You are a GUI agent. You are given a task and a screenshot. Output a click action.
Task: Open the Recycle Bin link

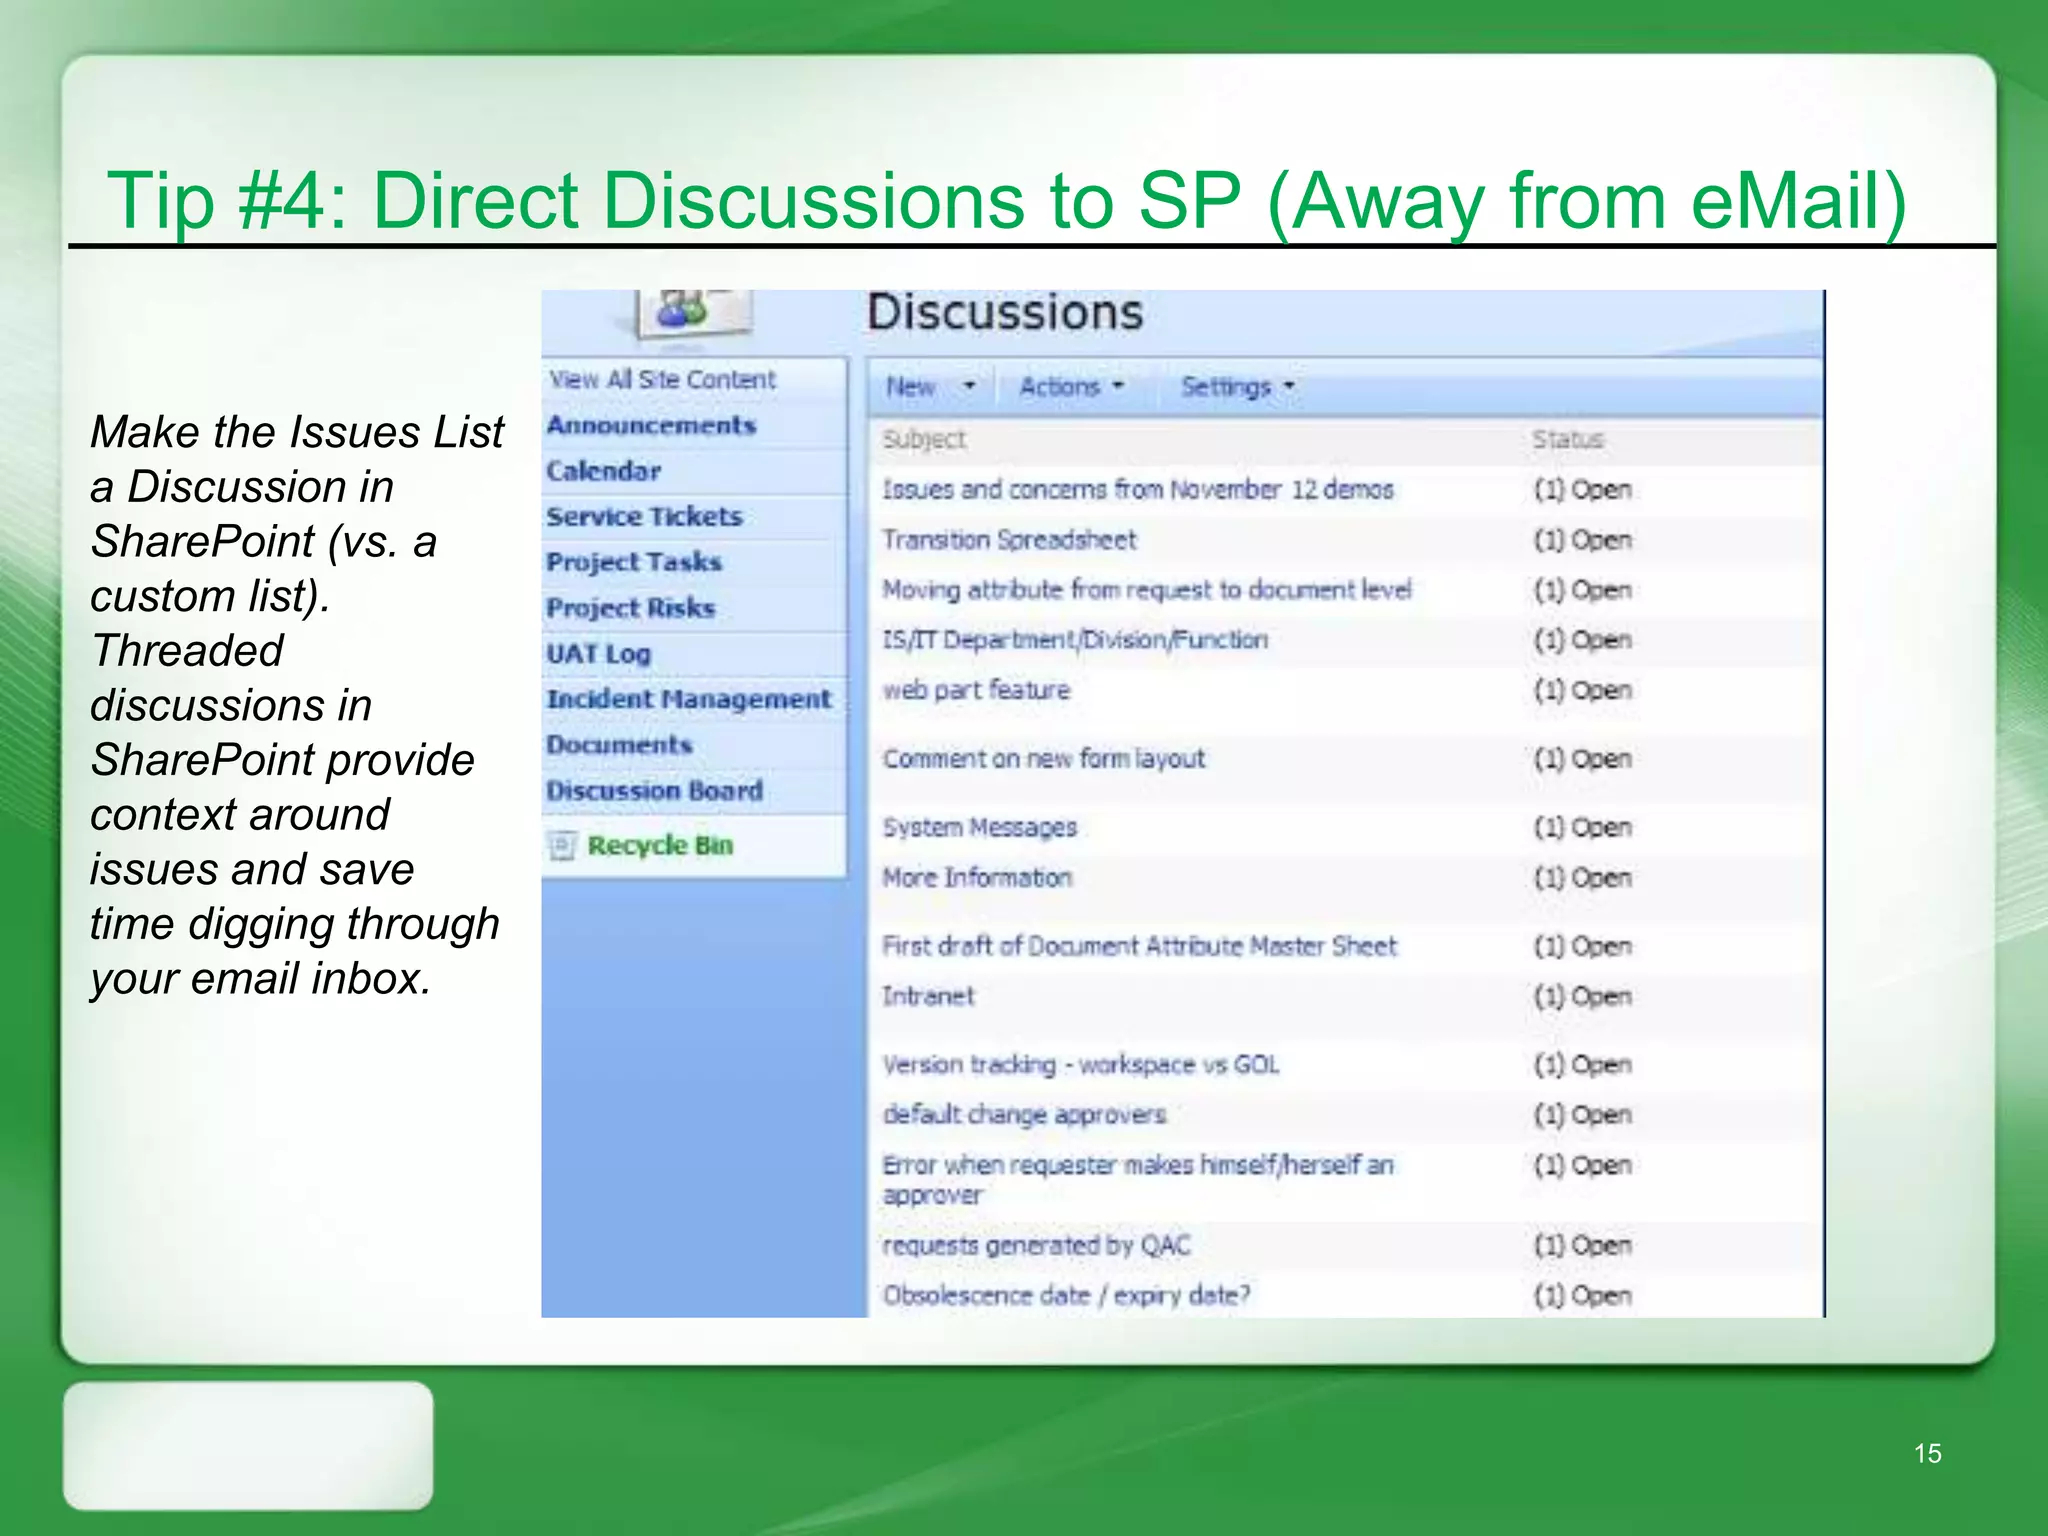[660, 846]
